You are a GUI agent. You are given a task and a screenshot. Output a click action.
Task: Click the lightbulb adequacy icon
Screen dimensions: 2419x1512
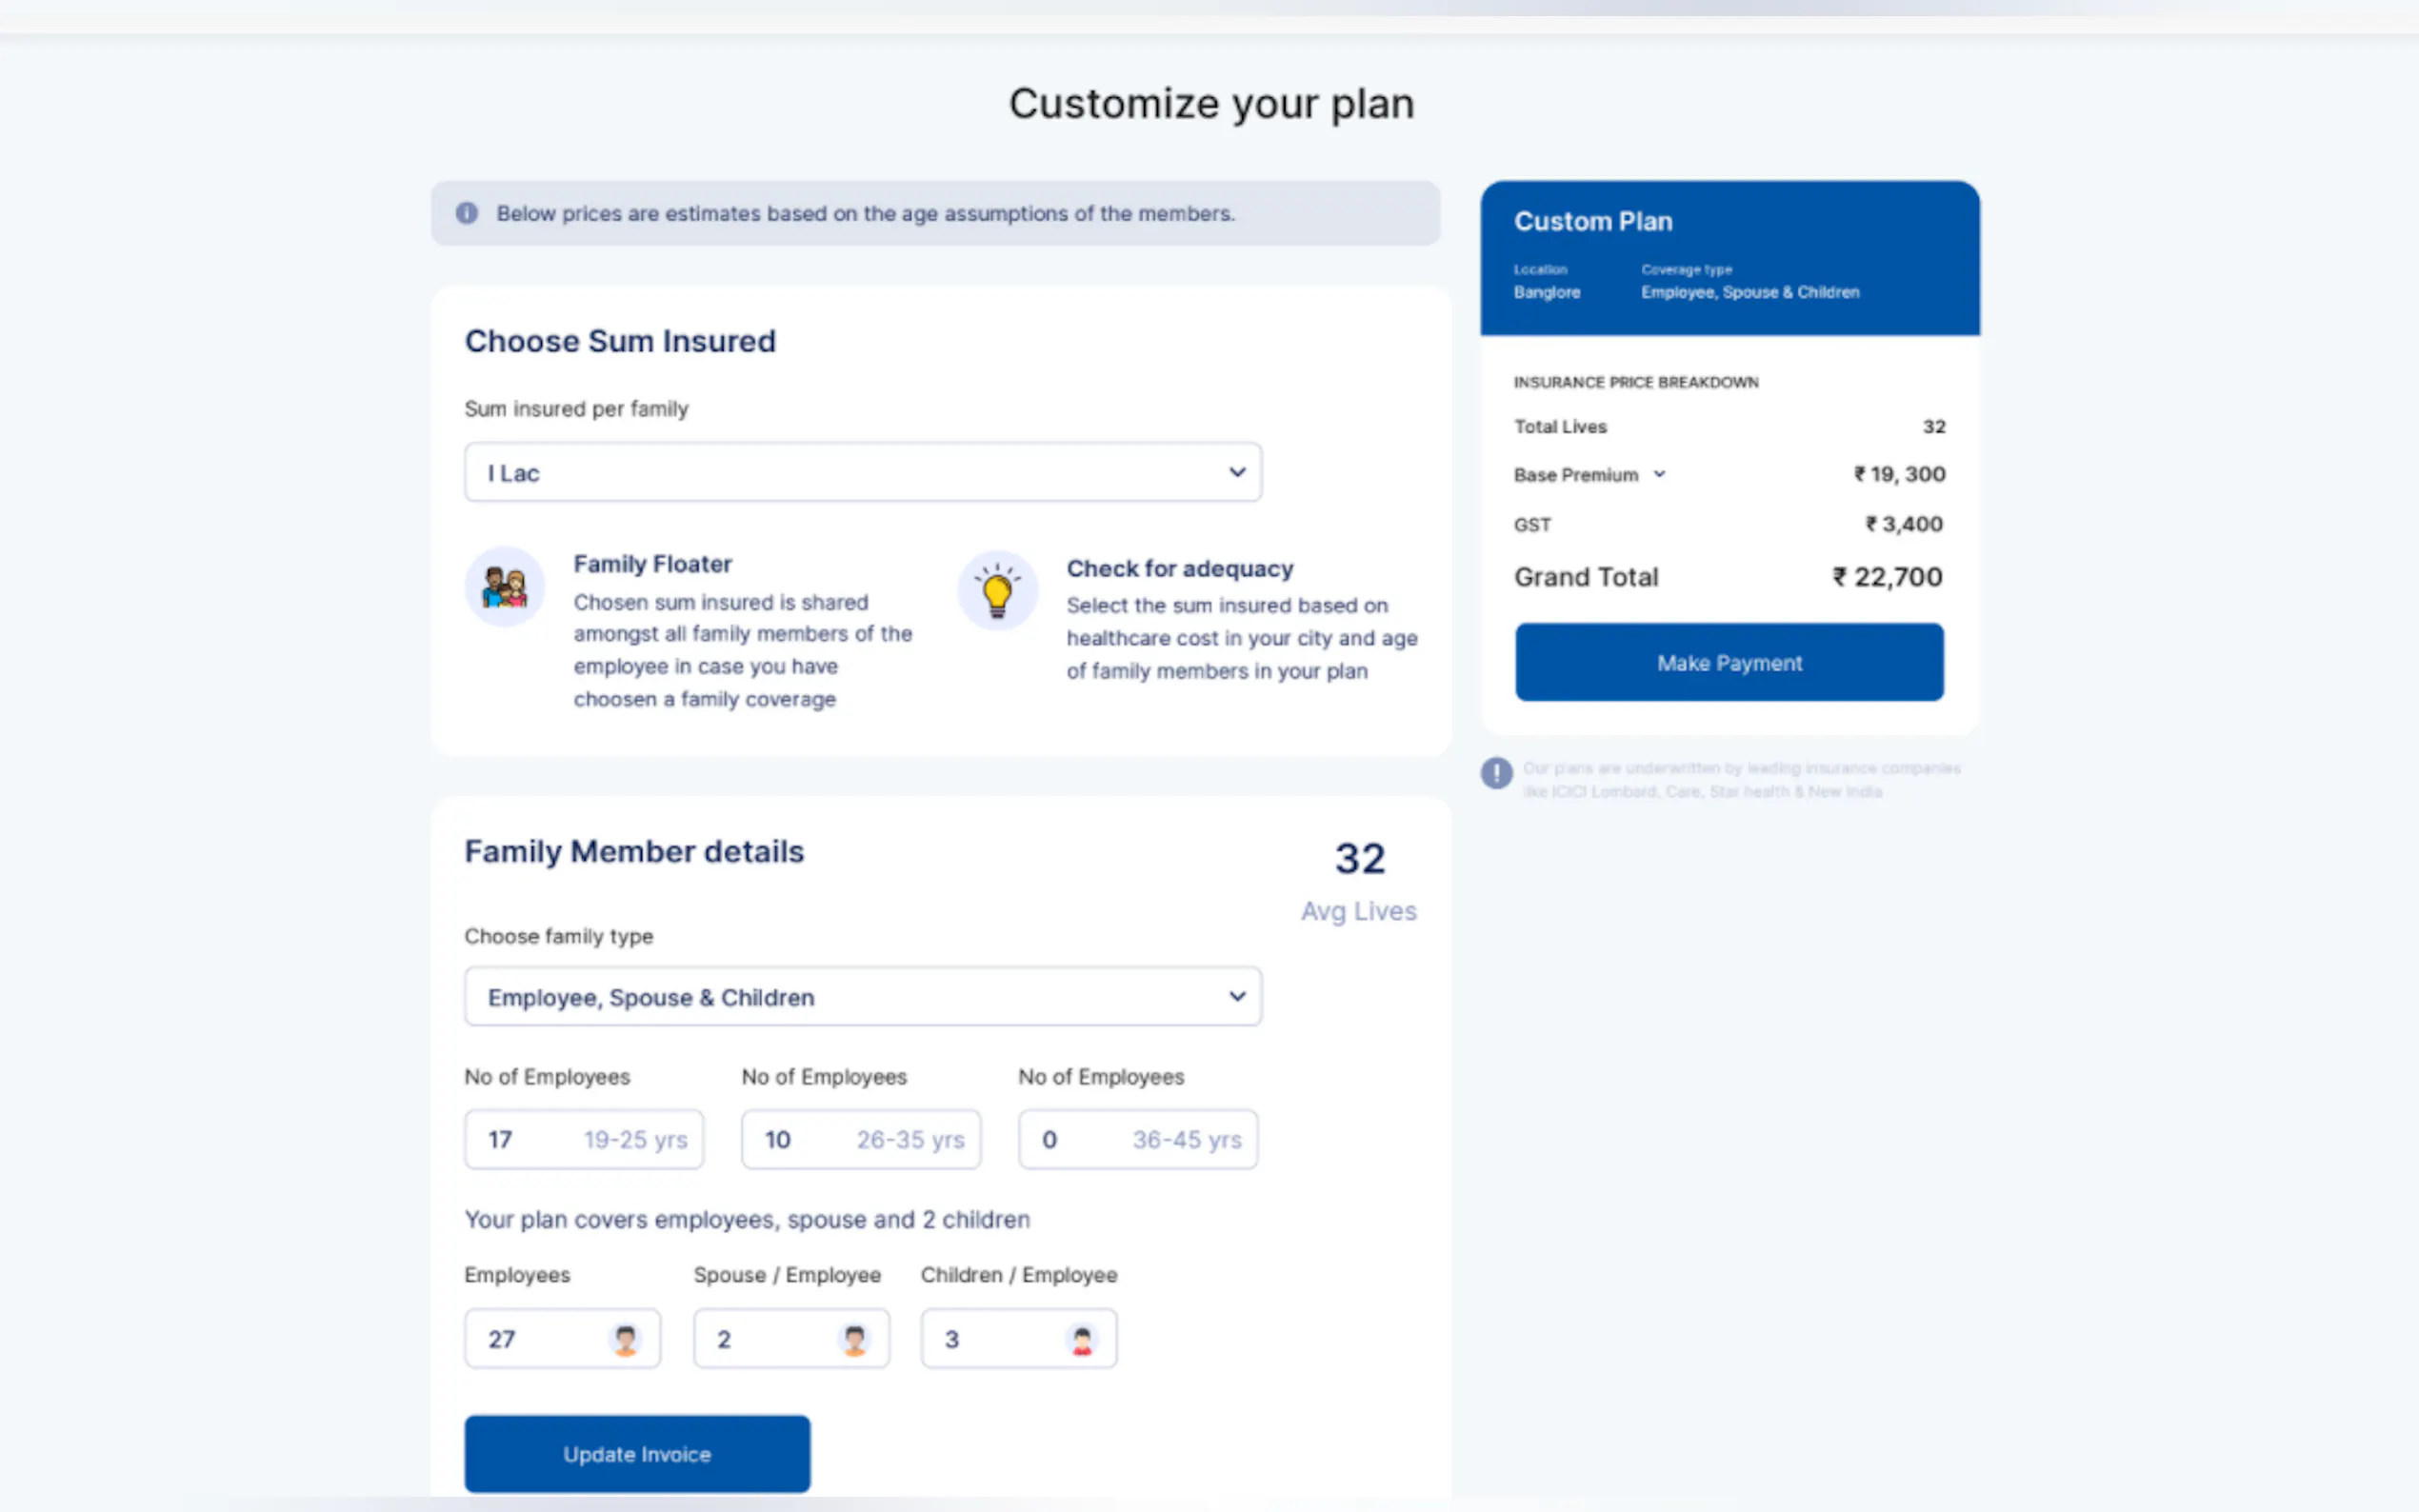point(997,591)
